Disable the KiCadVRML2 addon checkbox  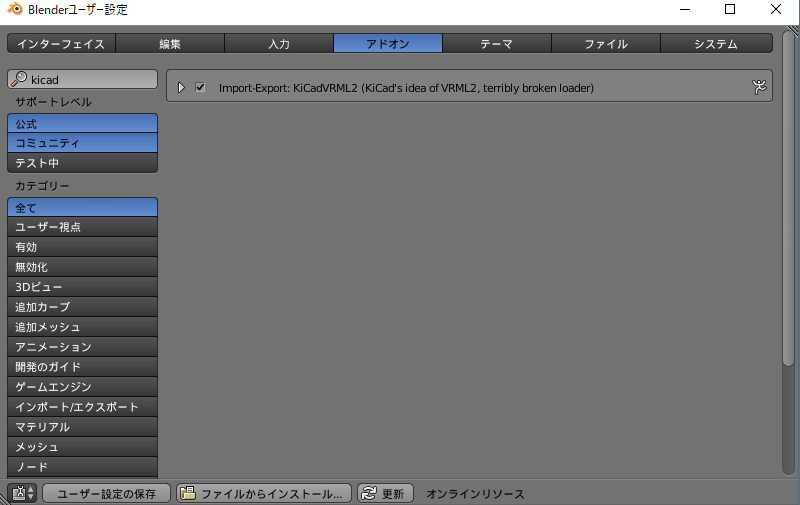(x=200, y=87)
